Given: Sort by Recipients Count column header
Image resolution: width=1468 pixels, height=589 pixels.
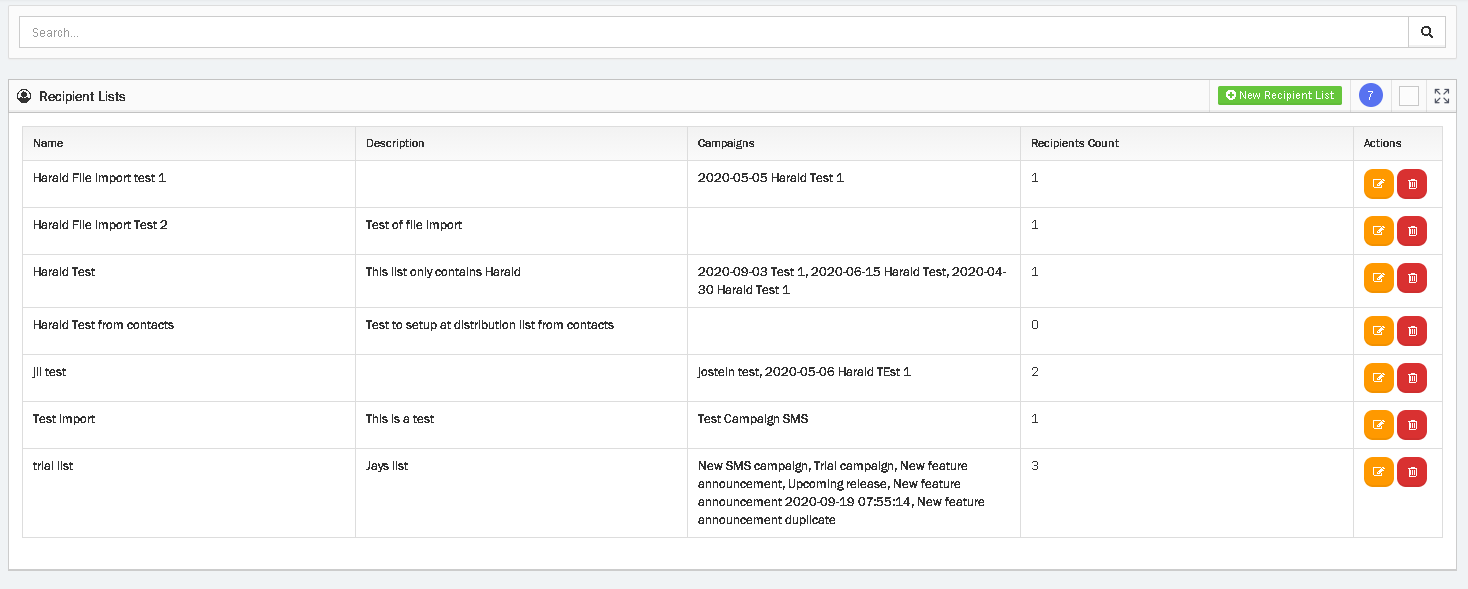Looking at the screenshot, I should pyautogui.click(x=1074, y=143).
